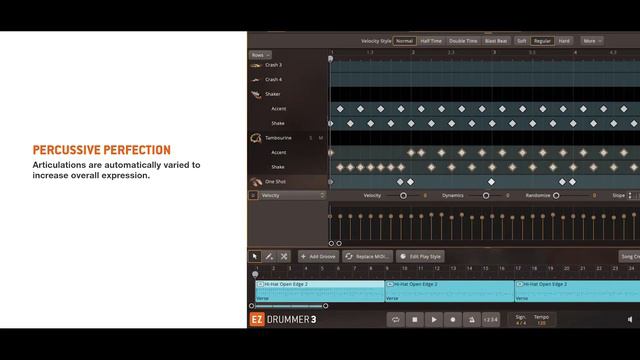640x360 pixels.
Task: Select the Shaker Shake articulation row
Action: point(278,123)
